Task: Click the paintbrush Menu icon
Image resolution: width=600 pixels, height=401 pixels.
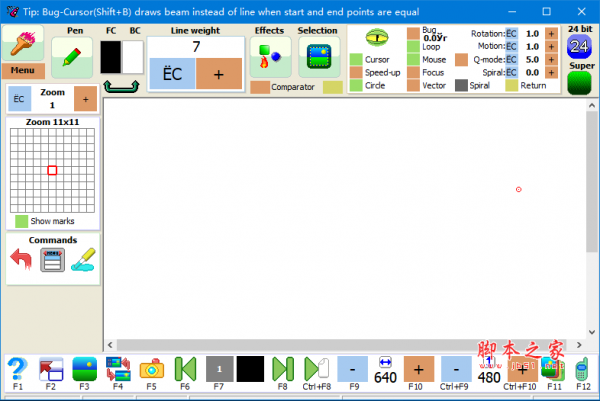Action: pos(23,43)
